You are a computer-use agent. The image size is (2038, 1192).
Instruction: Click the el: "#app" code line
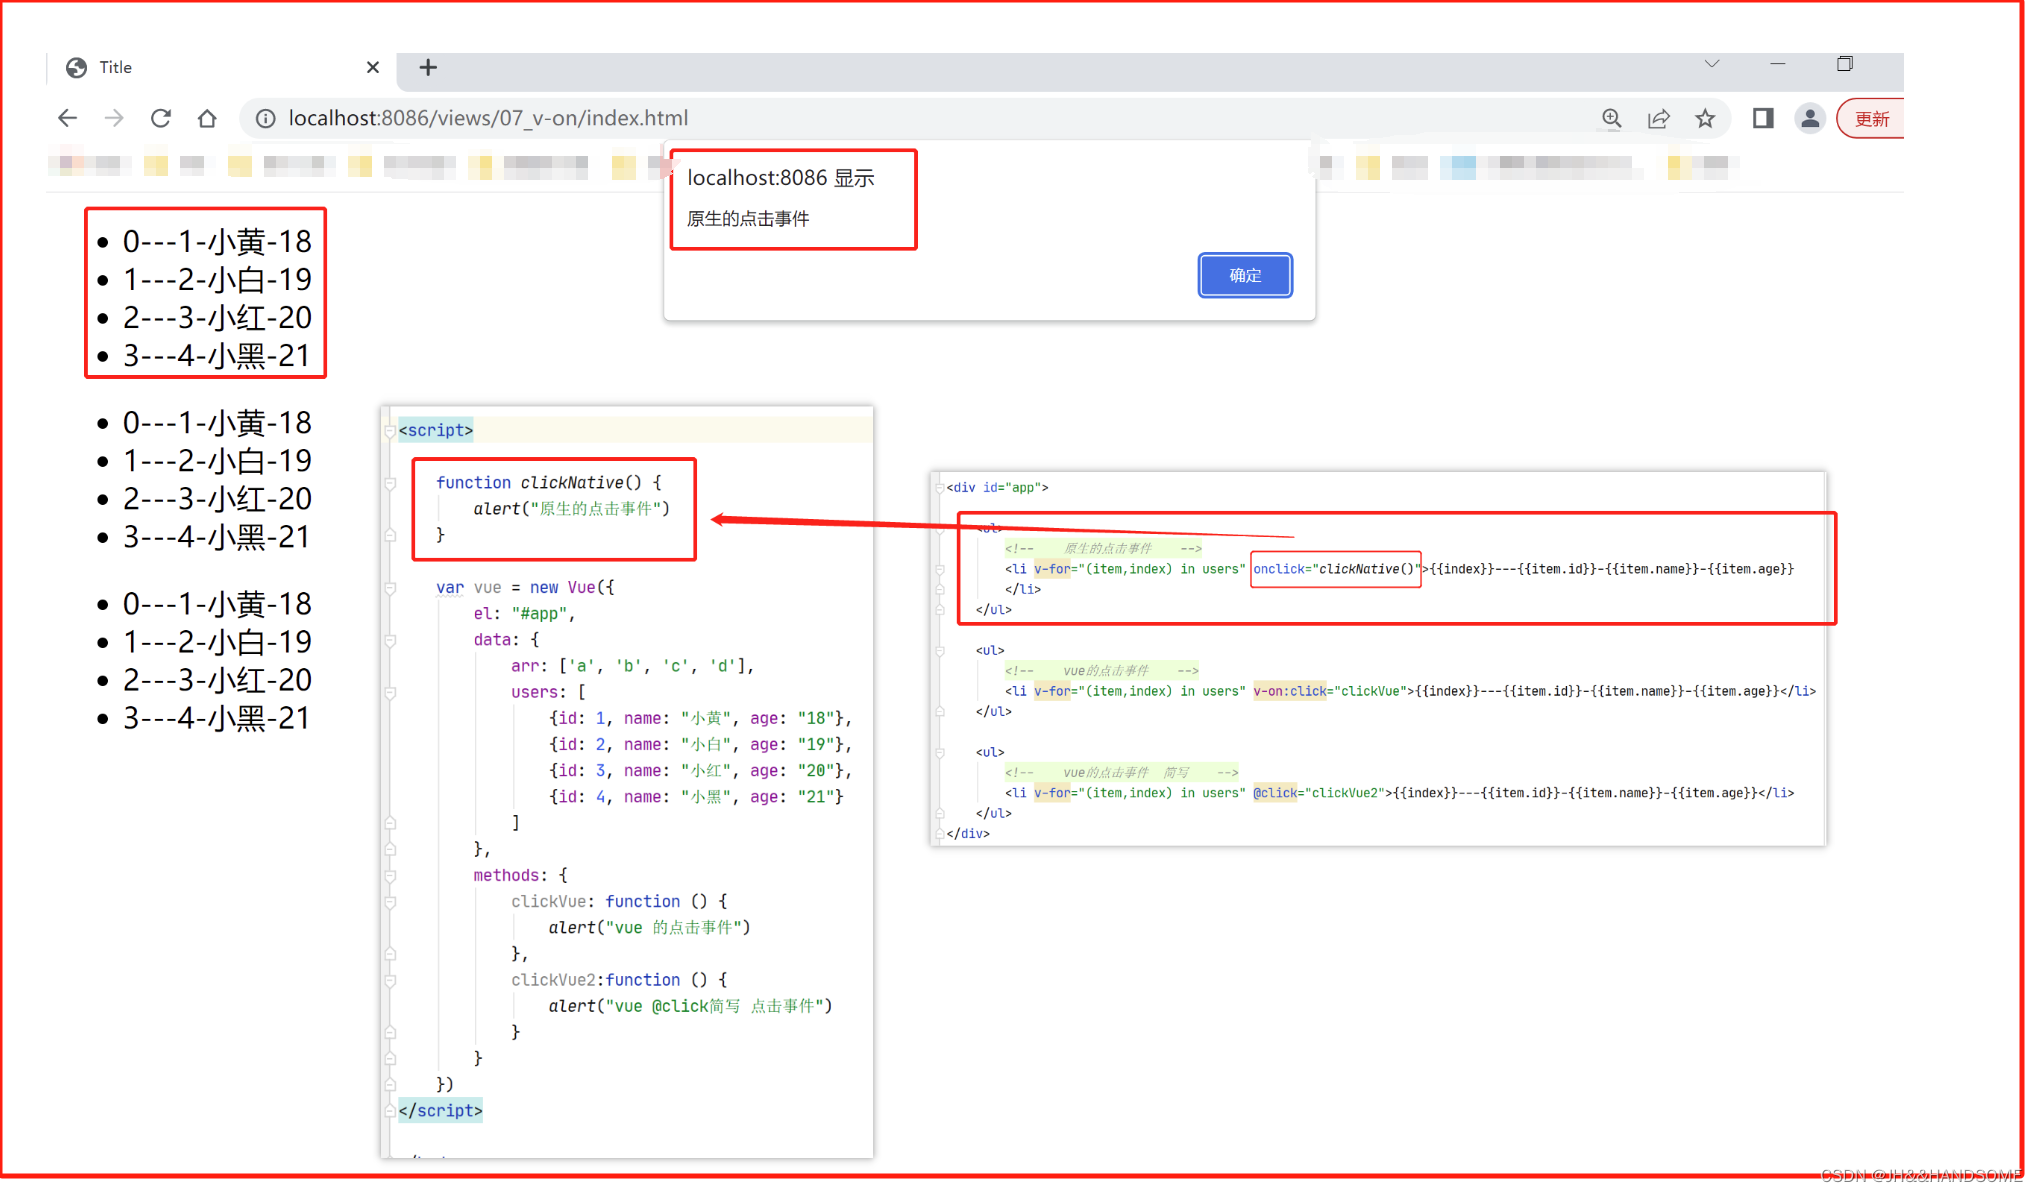pos(524,613)
